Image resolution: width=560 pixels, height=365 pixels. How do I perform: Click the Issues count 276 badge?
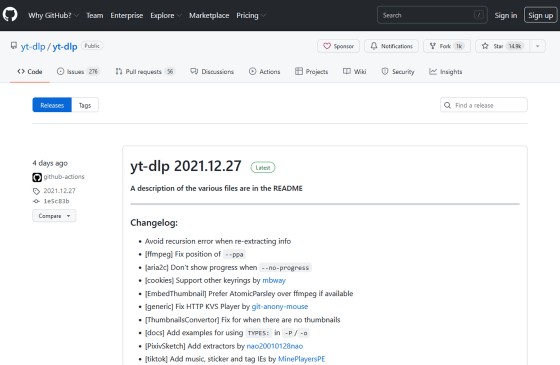pyautogui.click(x=93, y=71)
